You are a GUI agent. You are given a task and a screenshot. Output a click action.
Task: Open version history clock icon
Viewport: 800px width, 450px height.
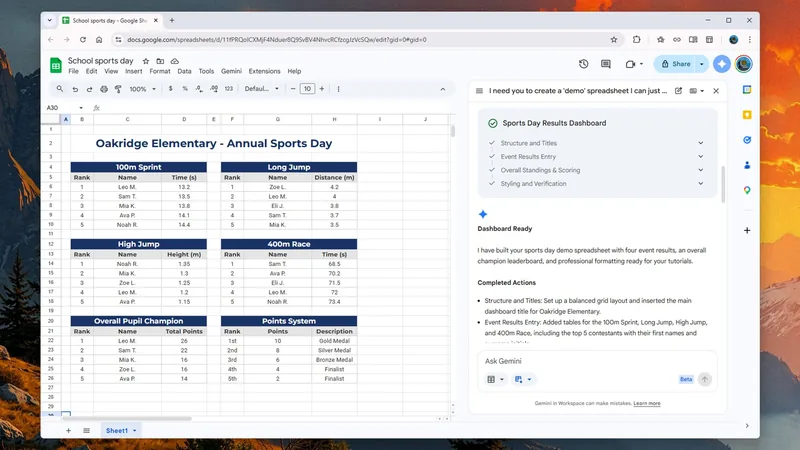tap(584, 64)
